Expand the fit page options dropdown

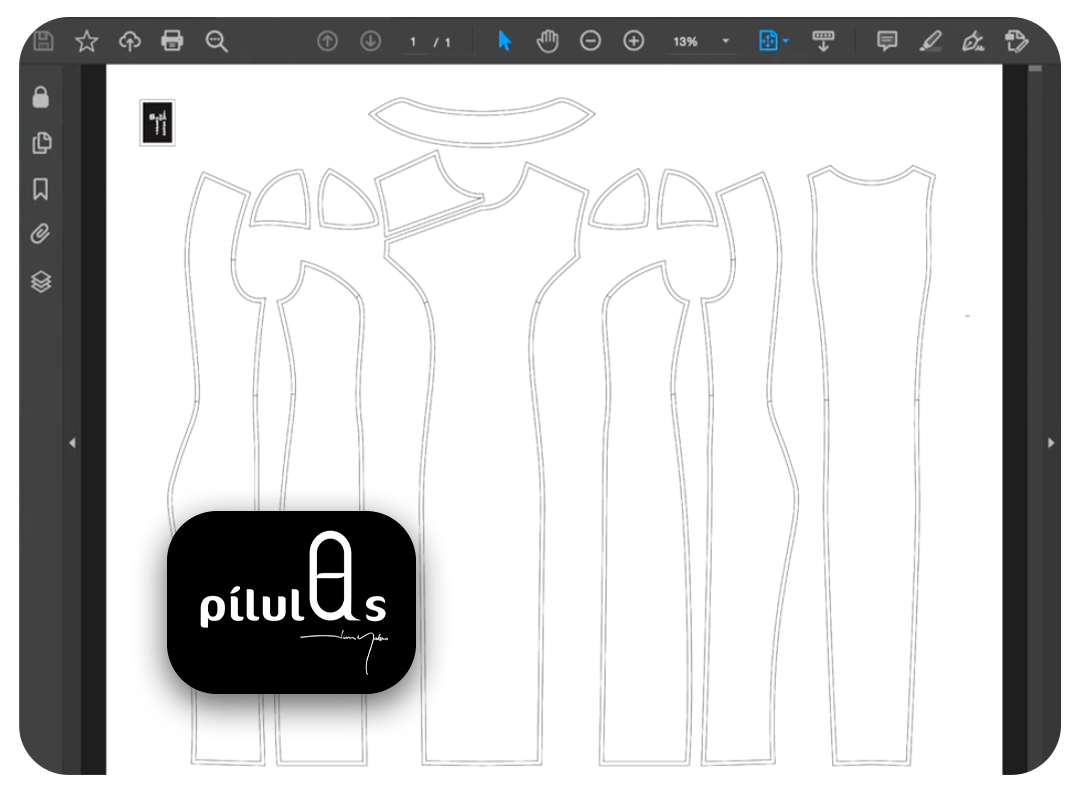tap(786, 42)
